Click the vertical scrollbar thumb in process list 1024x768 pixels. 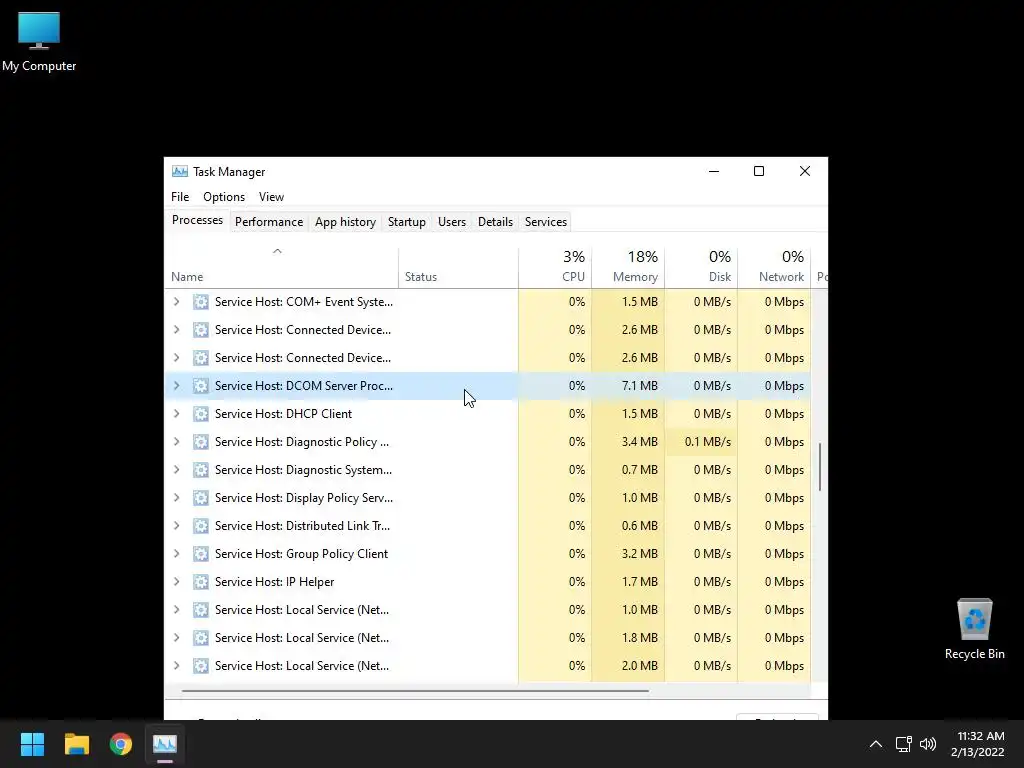point(820,466)
